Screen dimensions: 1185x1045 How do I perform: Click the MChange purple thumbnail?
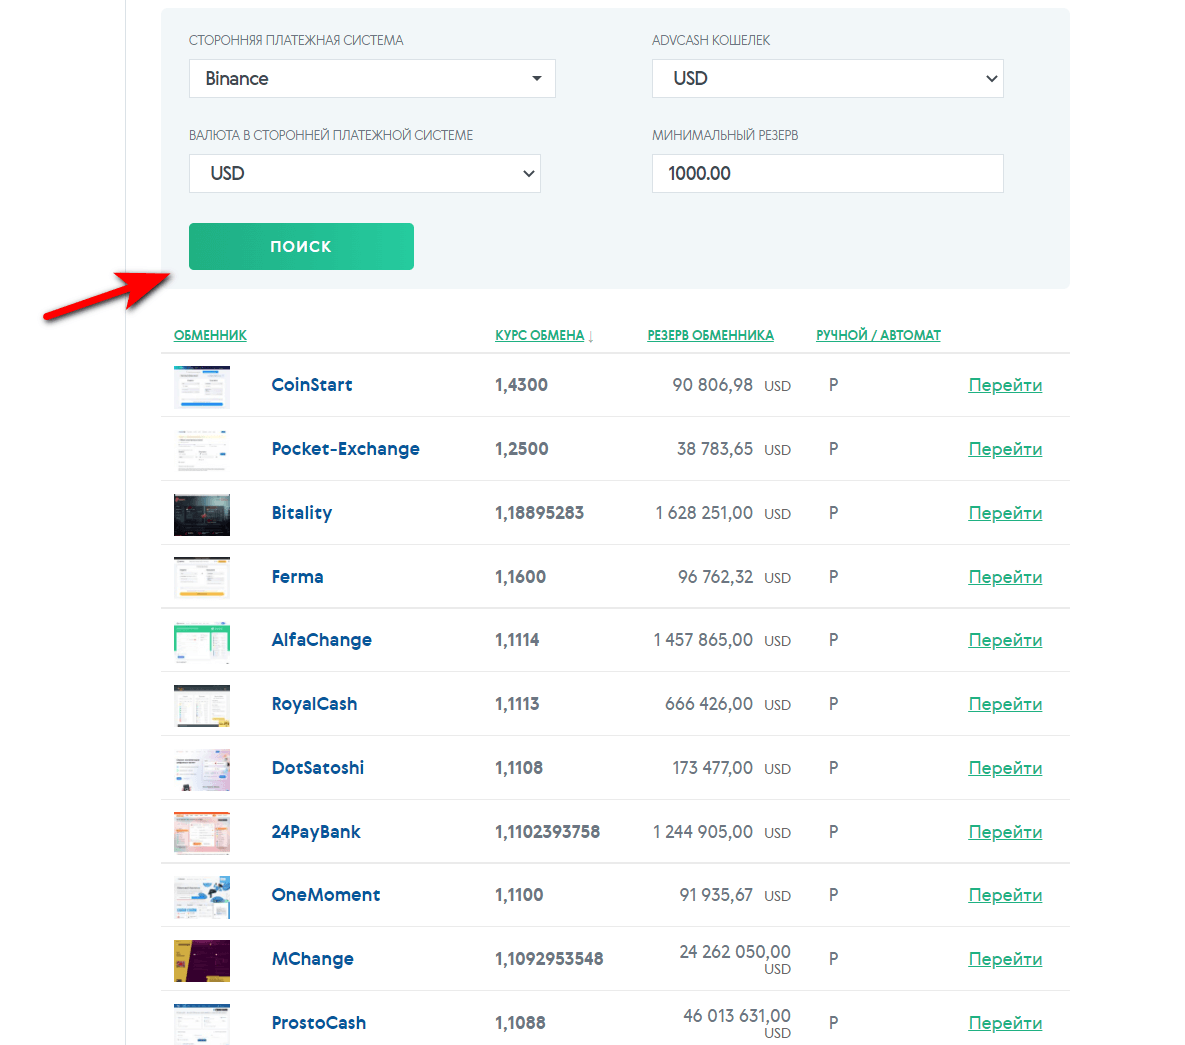[202, 960]
